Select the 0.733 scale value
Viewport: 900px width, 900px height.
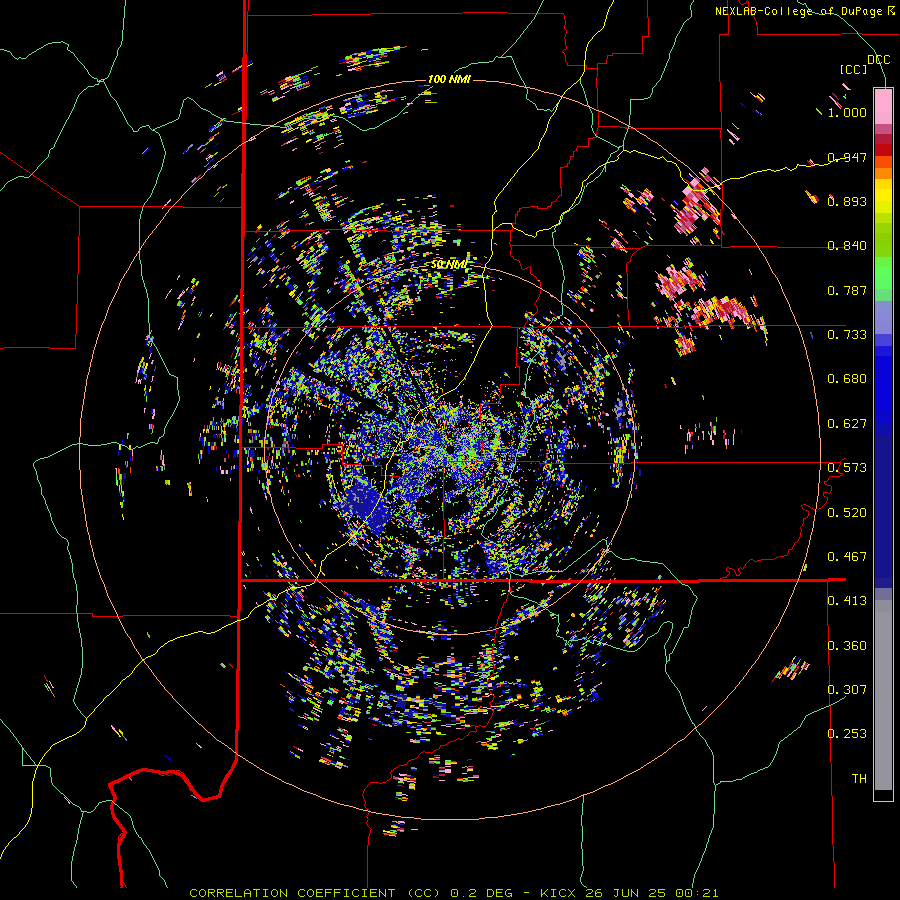pyautogui.click(x=847, y=335)
